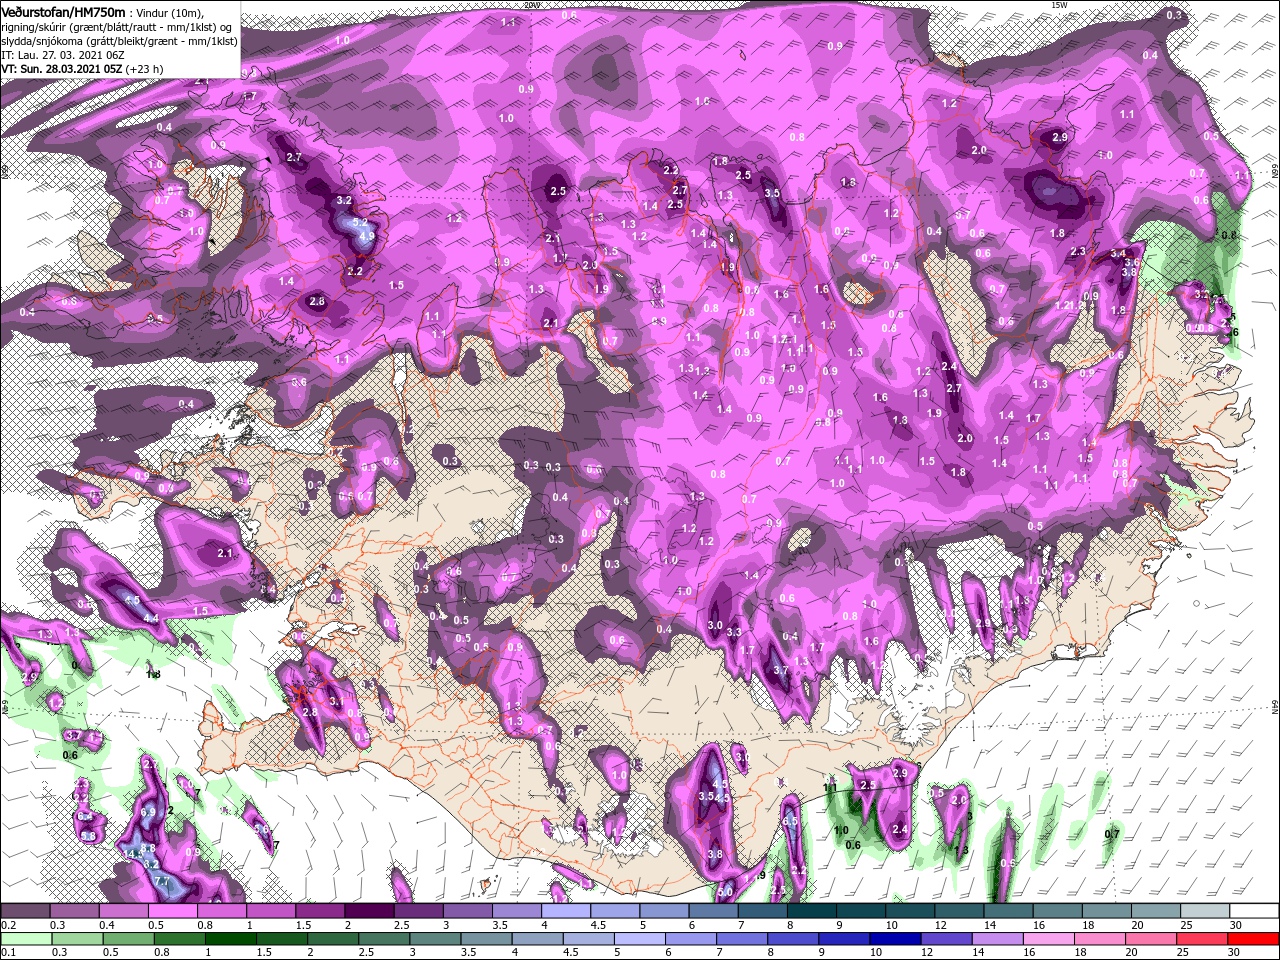Click top legend swatch starting at 0.2
Screen dimensions: 1280x960
coord(25,912)
